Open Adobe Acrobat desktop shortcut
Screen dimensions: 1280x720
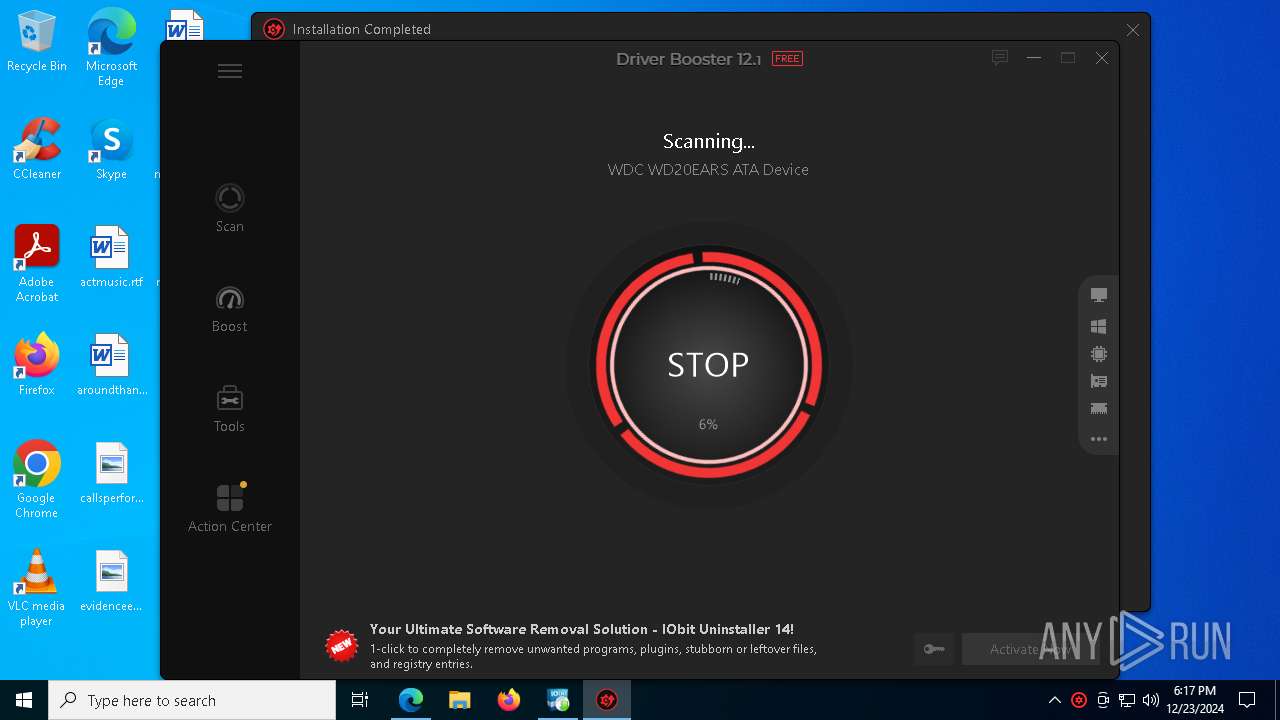(x=37, y=263)
